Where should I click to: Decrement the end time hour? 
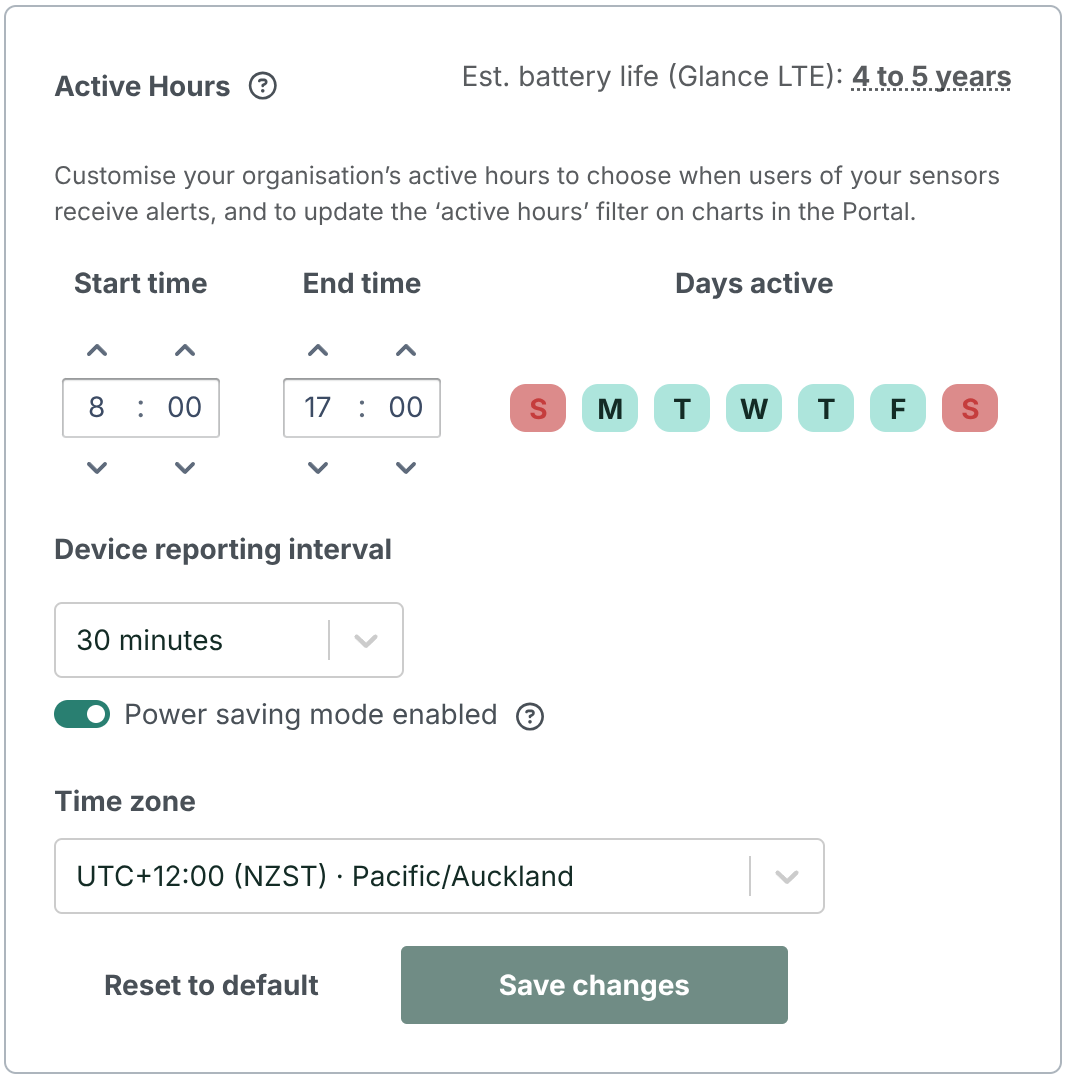point(318,467)
